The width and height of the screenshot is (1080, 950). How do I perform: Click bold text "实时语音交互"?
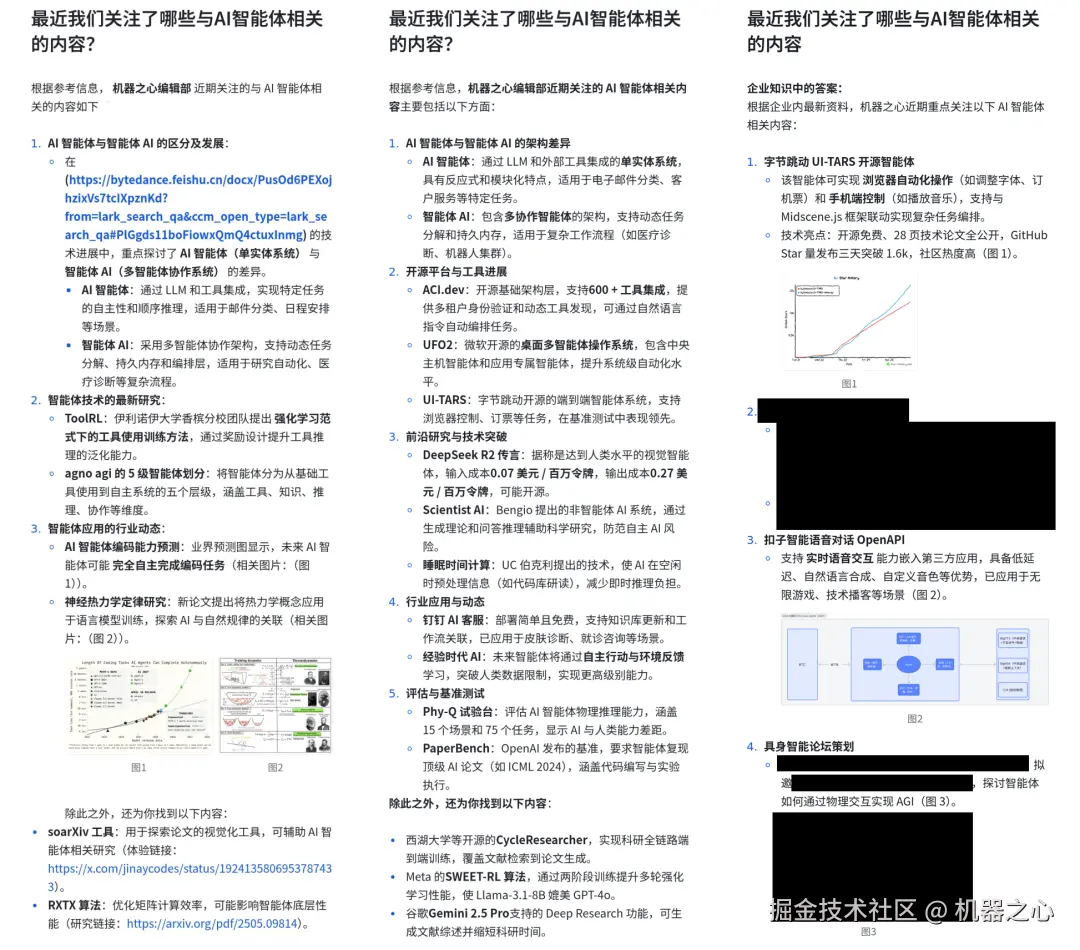click(839, 559)
